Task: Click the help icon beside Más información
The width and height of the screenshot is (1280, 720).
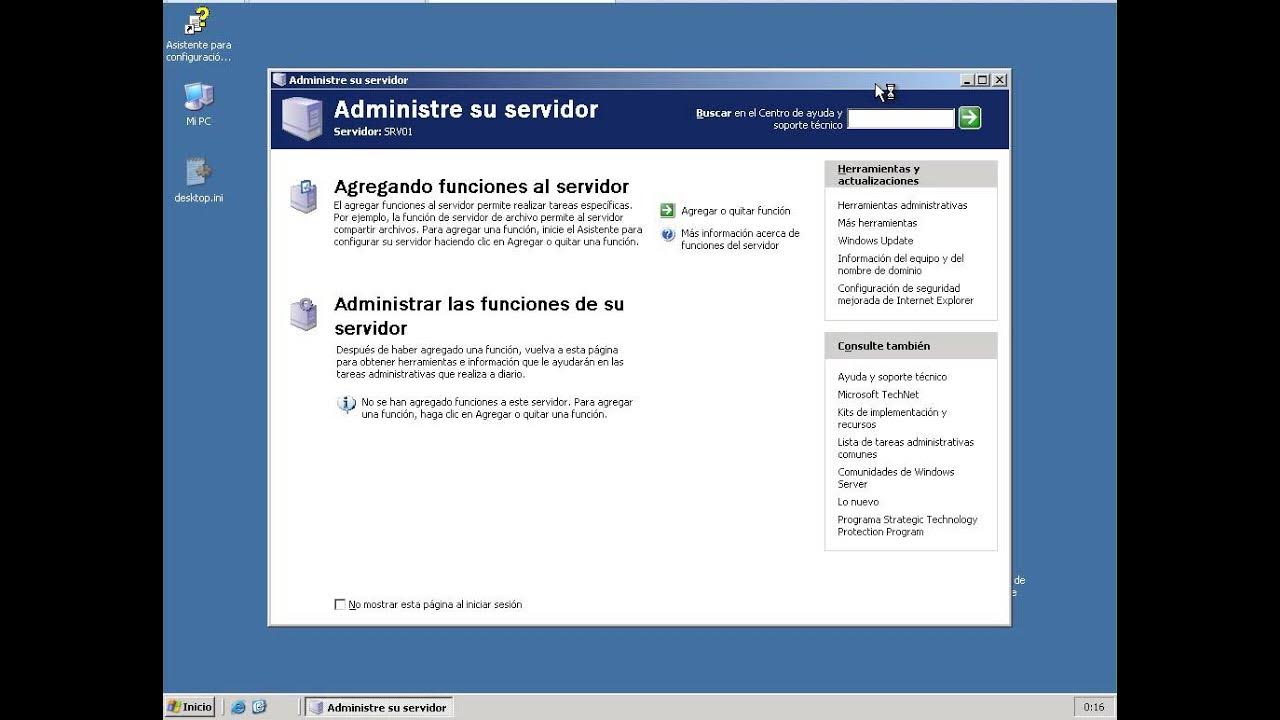Action: (667, 234)
